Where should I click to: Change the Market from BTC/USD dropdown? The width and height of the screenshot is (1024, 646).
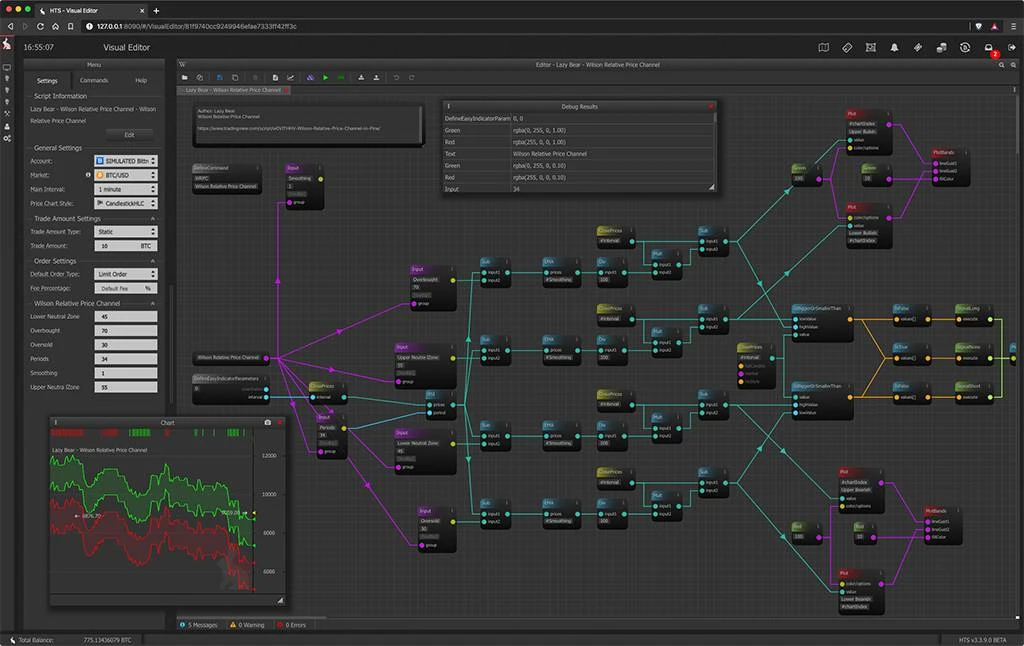point(125,174)
